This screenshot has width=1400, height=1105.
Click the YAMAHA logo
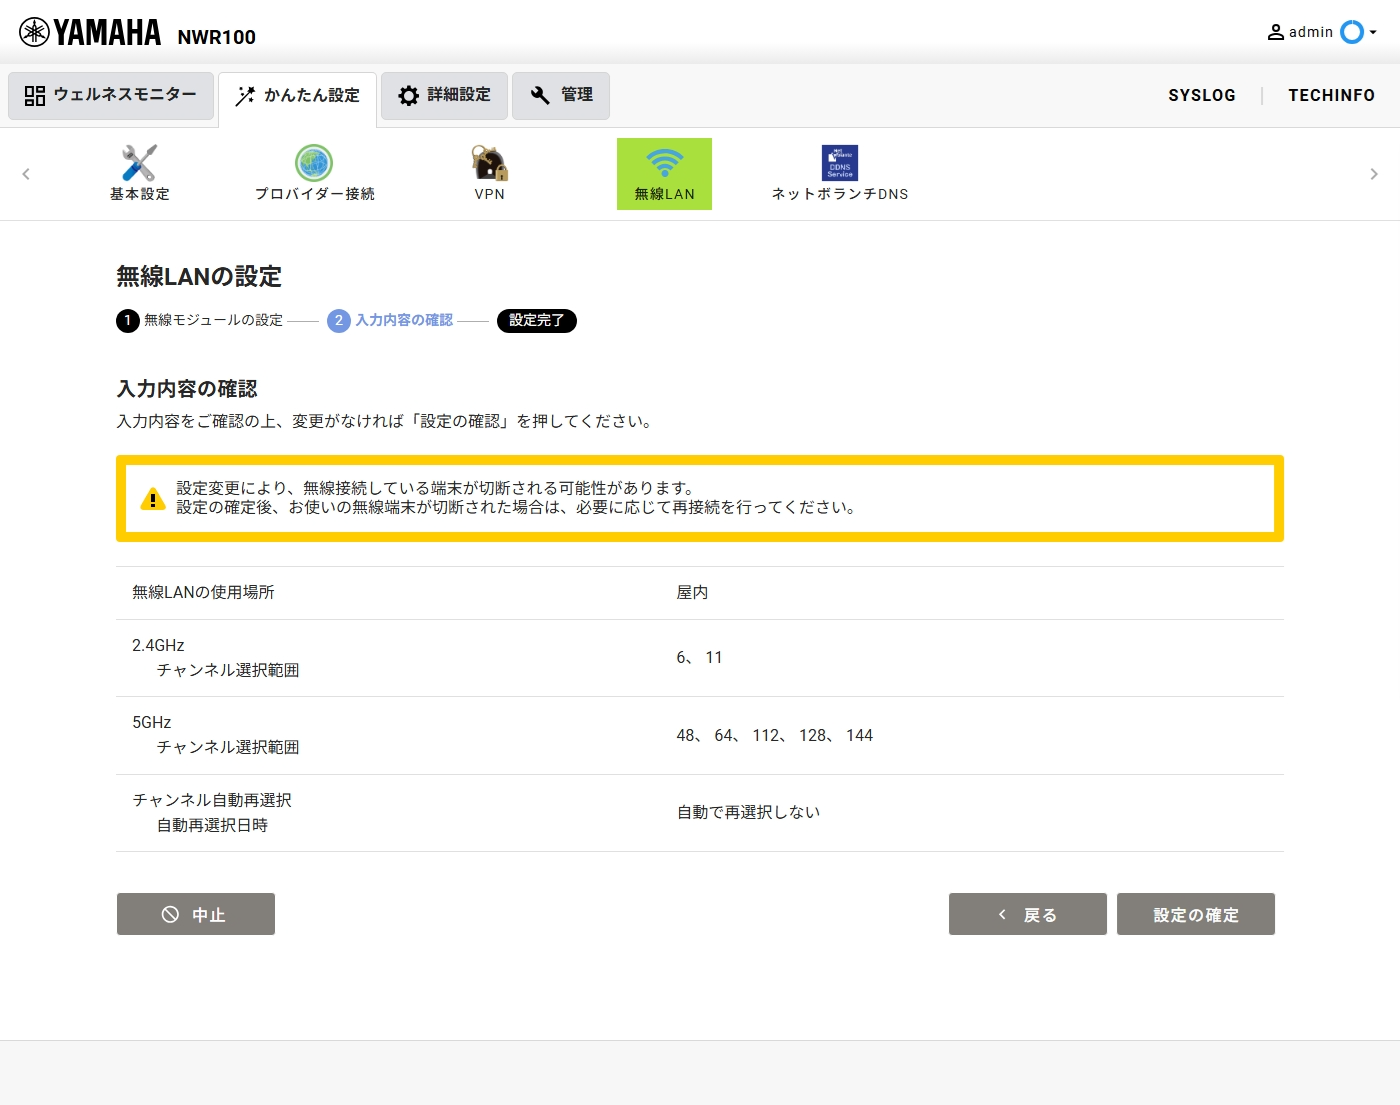tap(90, 33)
